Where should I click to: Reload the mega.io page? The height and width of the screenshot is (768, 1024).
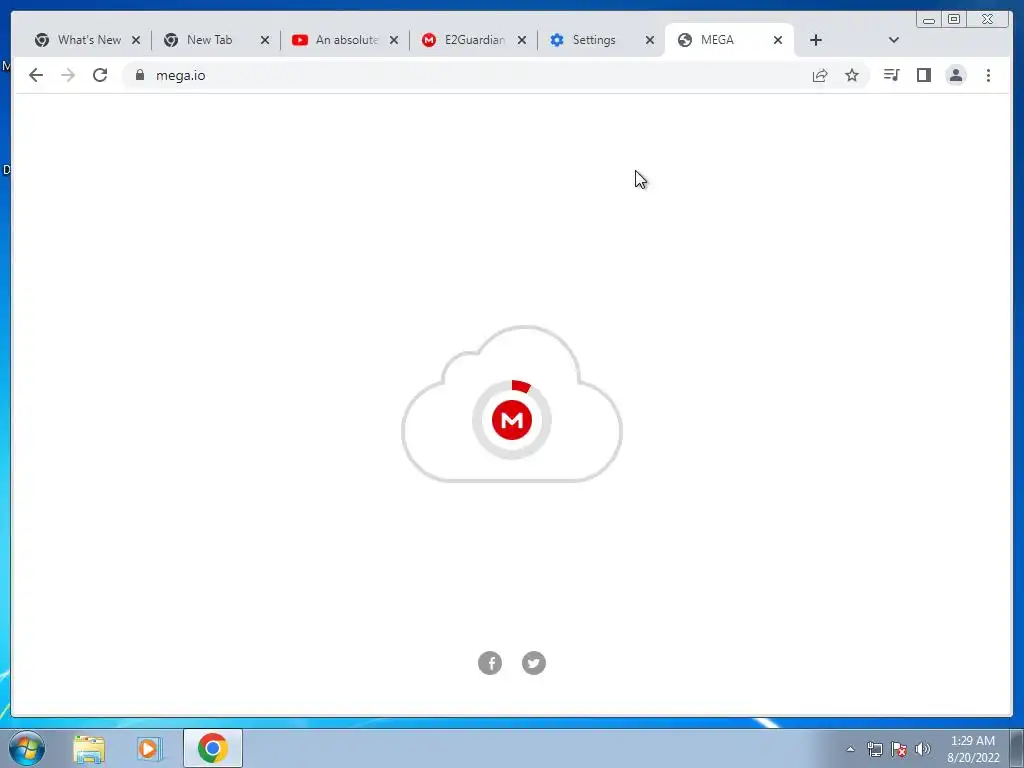(100, 75)
